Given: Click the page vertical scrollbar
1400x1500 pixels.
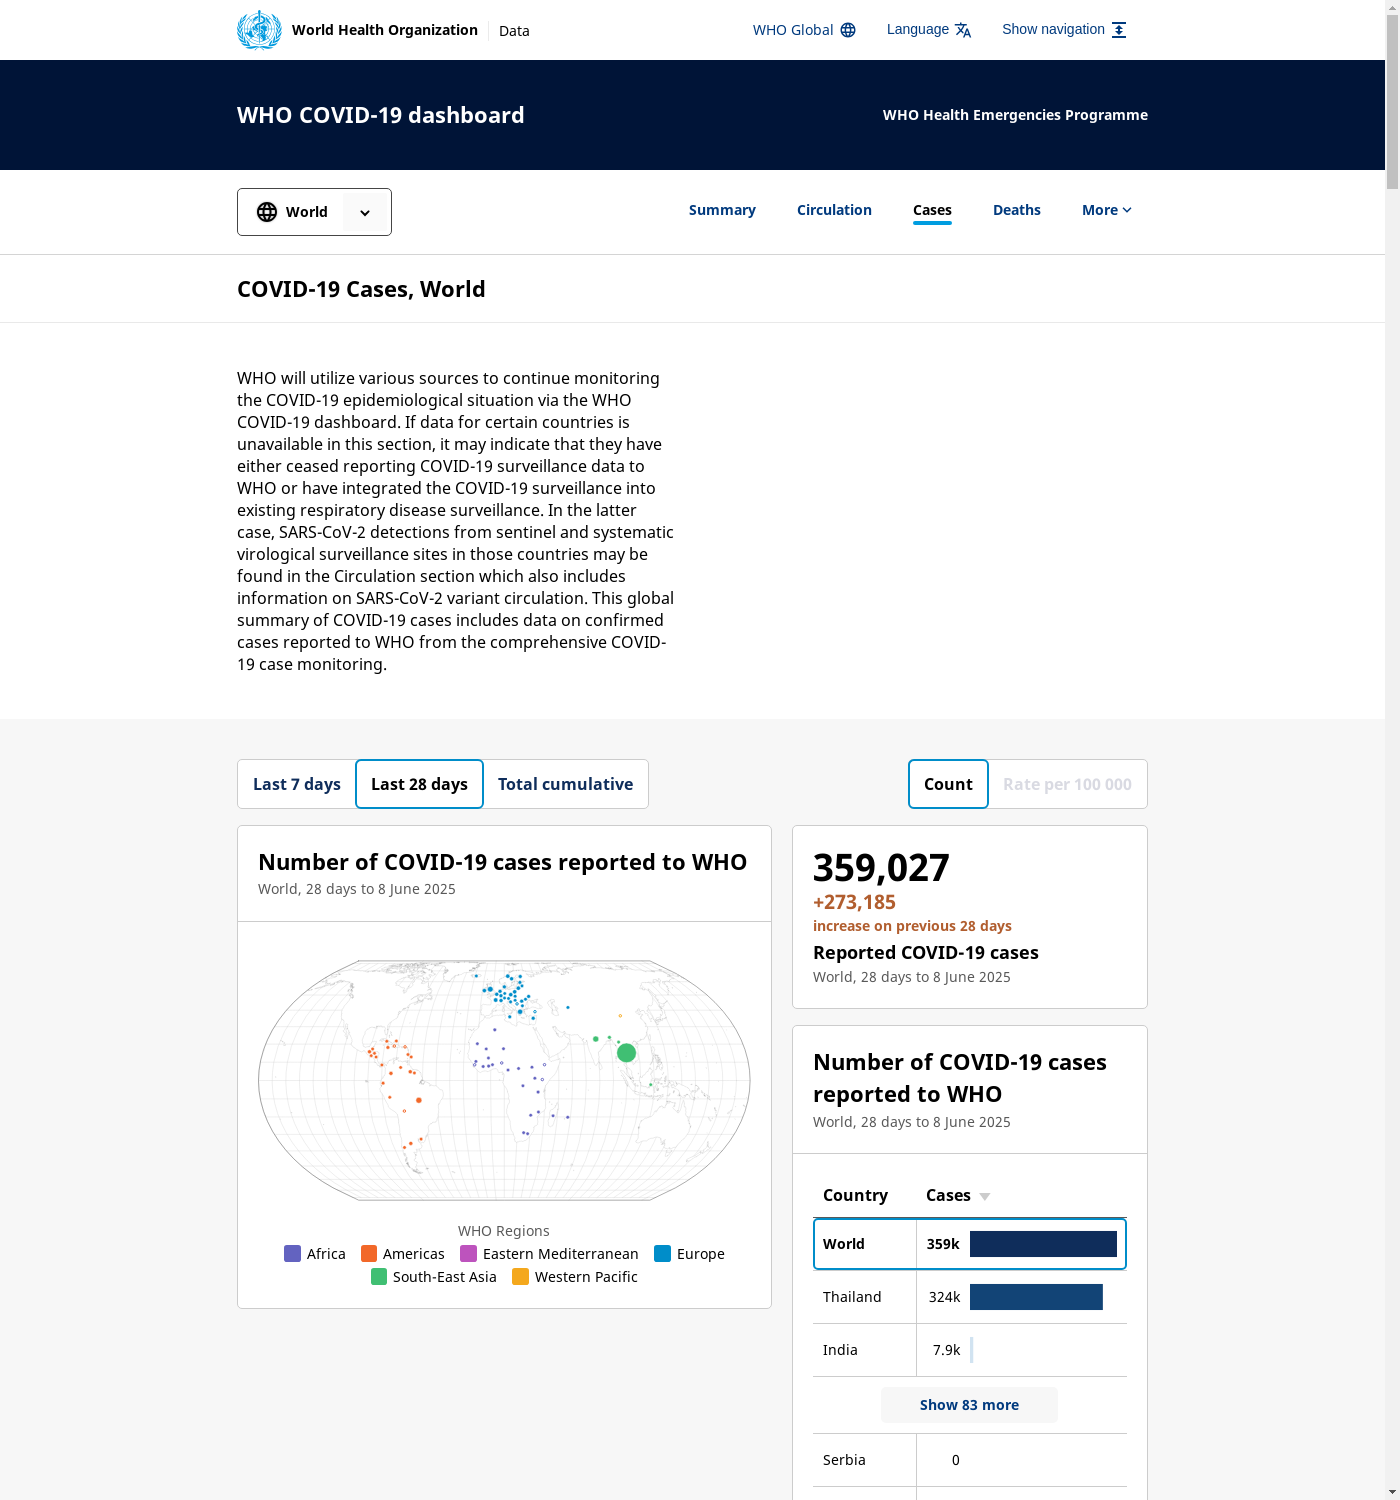Looking at the screenshot, I should (x=1392, y=100).
